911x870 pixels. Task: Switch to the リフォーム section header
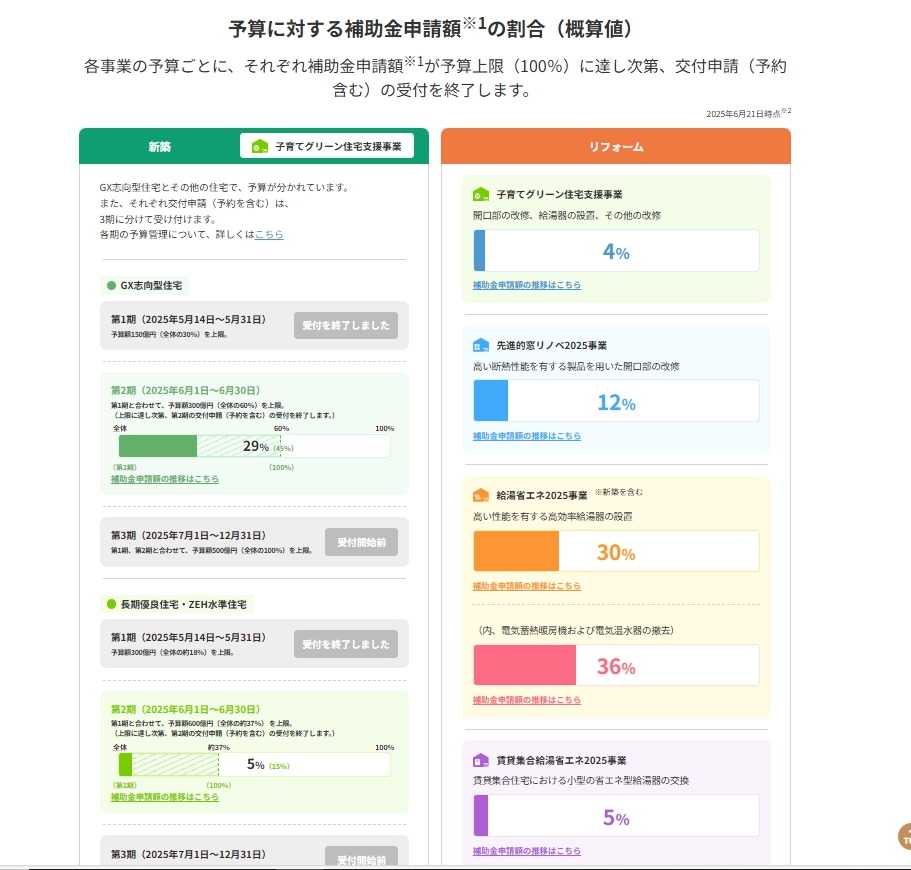pos(615,144)
